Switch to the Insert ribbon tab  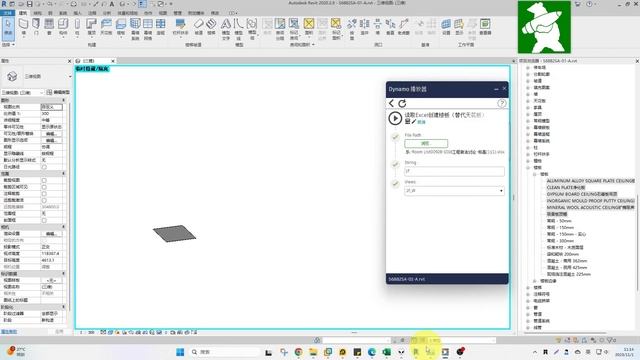point(77,13)
